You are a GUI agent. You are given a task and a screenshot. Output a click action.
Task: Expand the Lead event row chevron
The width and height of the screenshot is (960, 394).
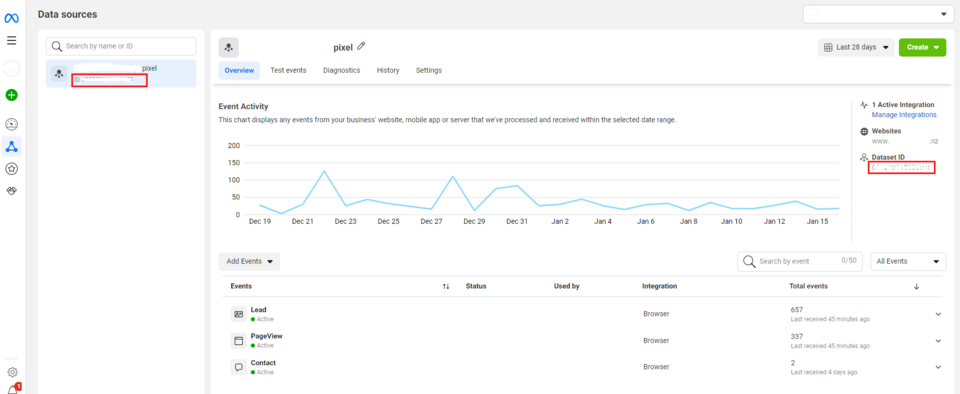coord(938,314)
